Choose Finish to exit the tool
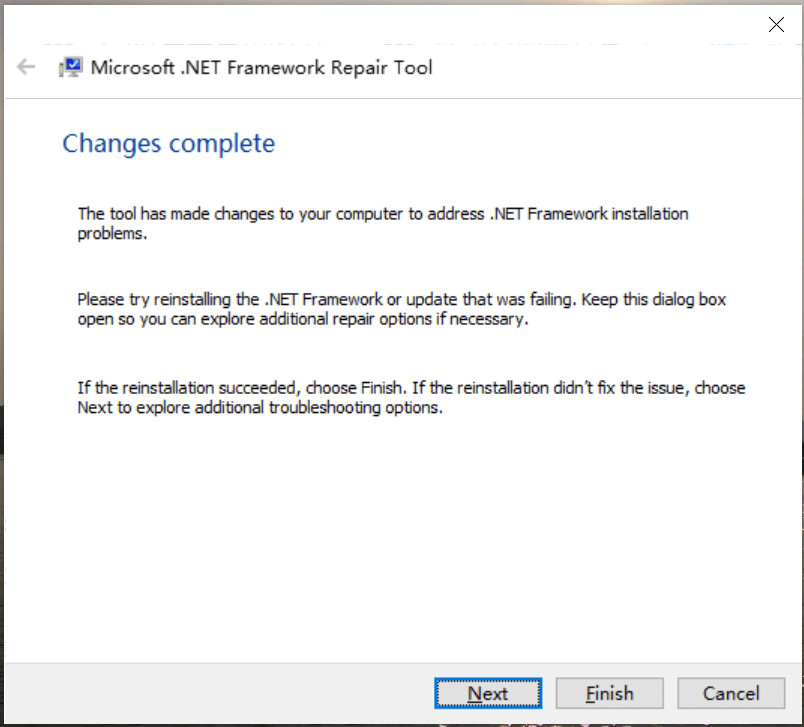This screenshot has width=804, height=727. click(610, 693)
